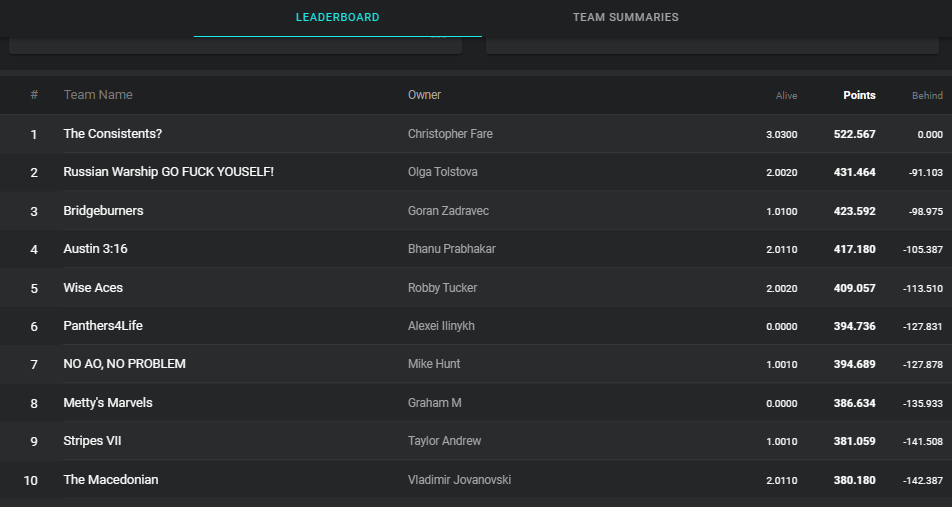
Task: Sort by the Points column header
Action: [x=859, y=95]
